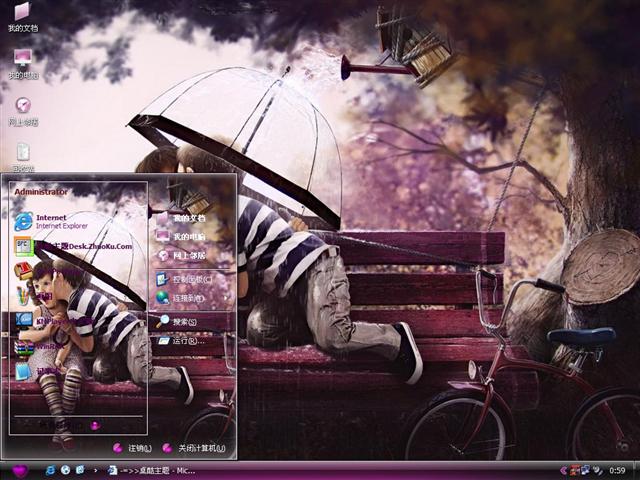Open 我的文档 folder icon on the desktop
Screen dimensions: 640x480
pos(23,17)
